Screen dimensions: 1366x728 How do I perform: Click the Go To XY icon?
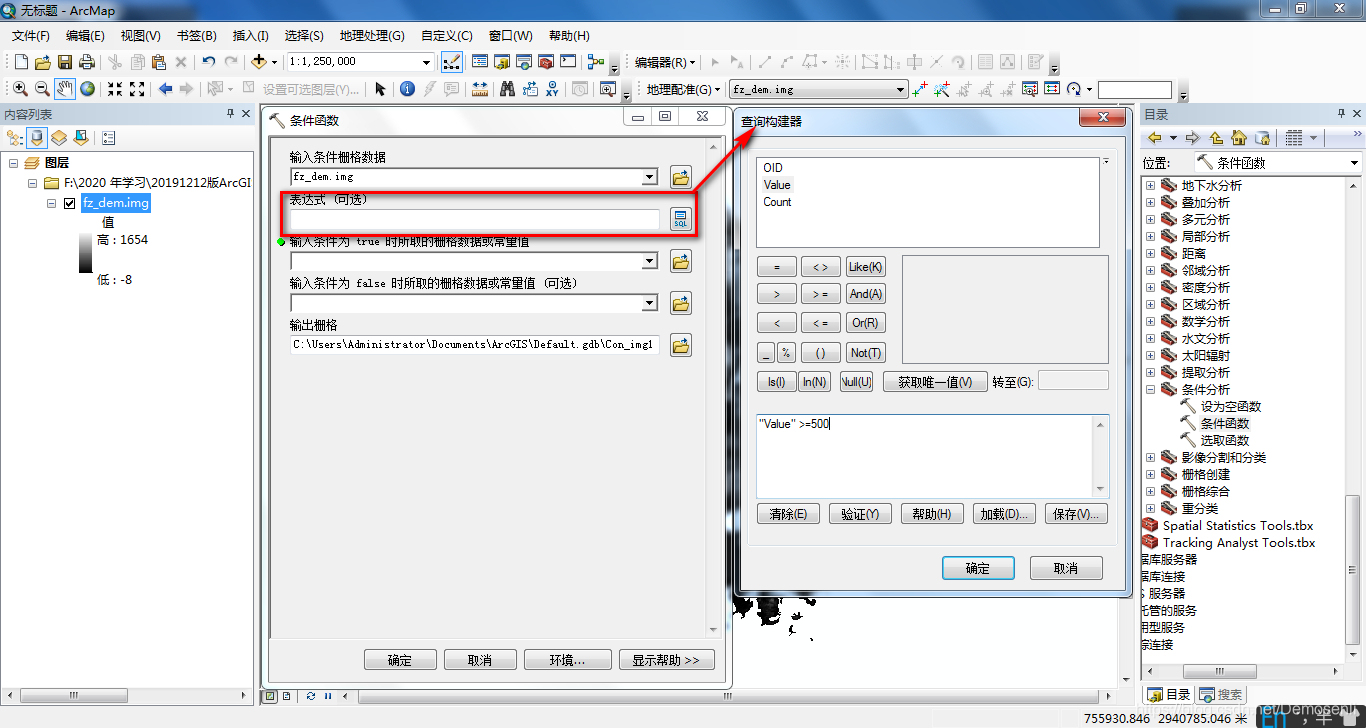[x=552, y=89]
